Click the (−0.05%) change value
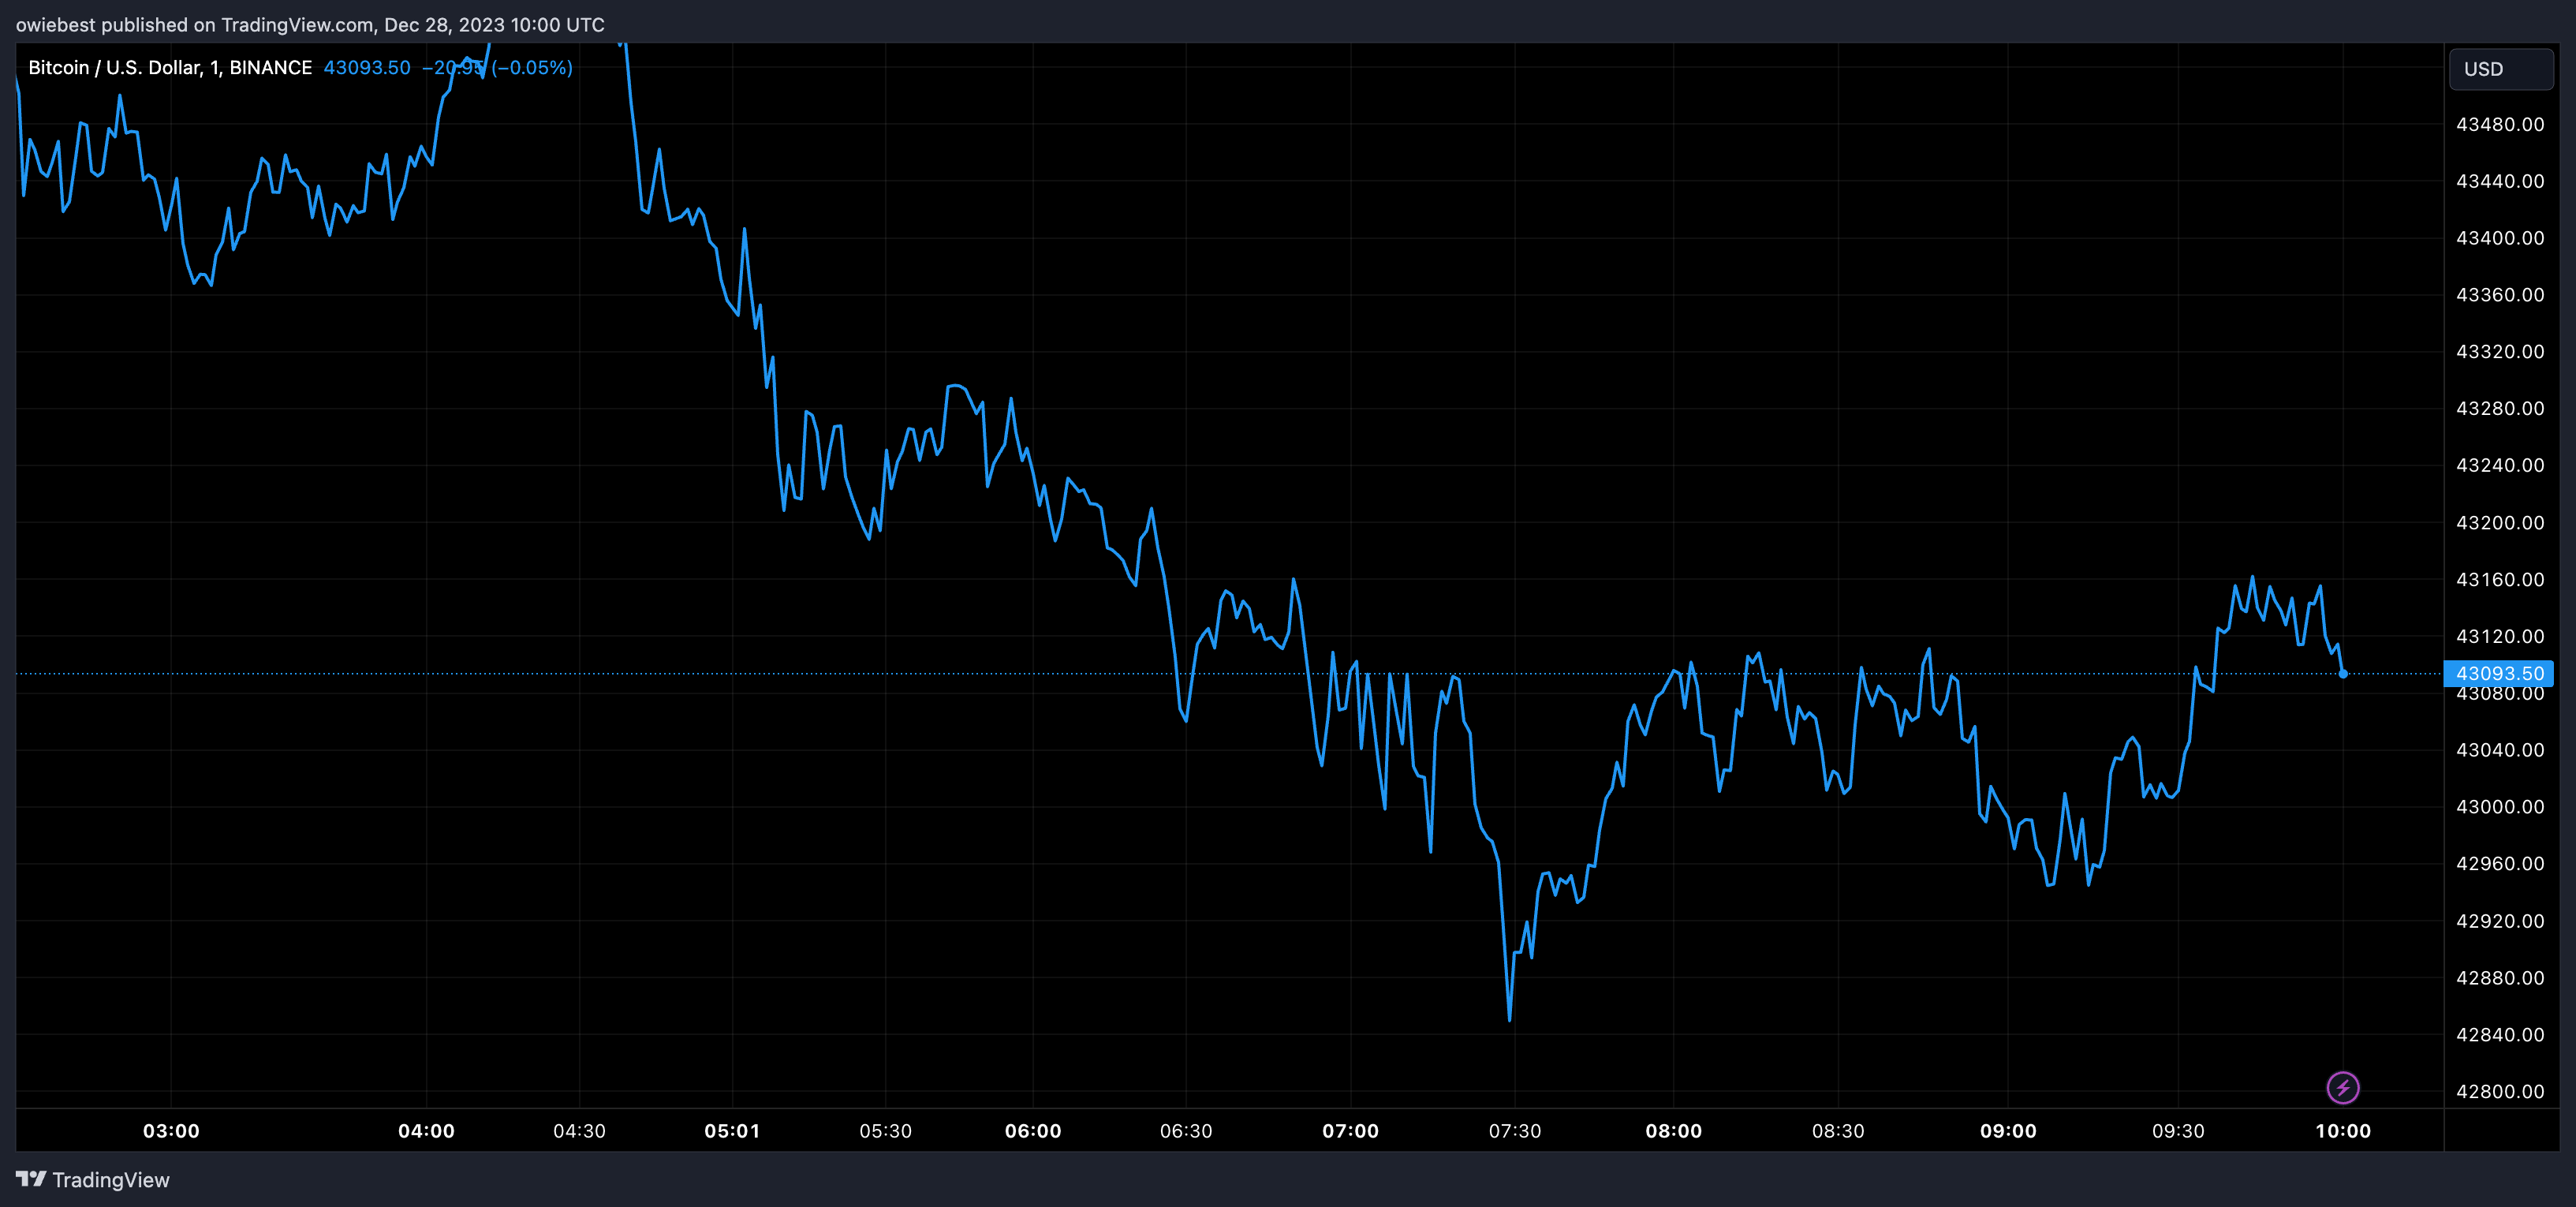The width and height of the screenshot is (2576, 1207). coord(532,67)
